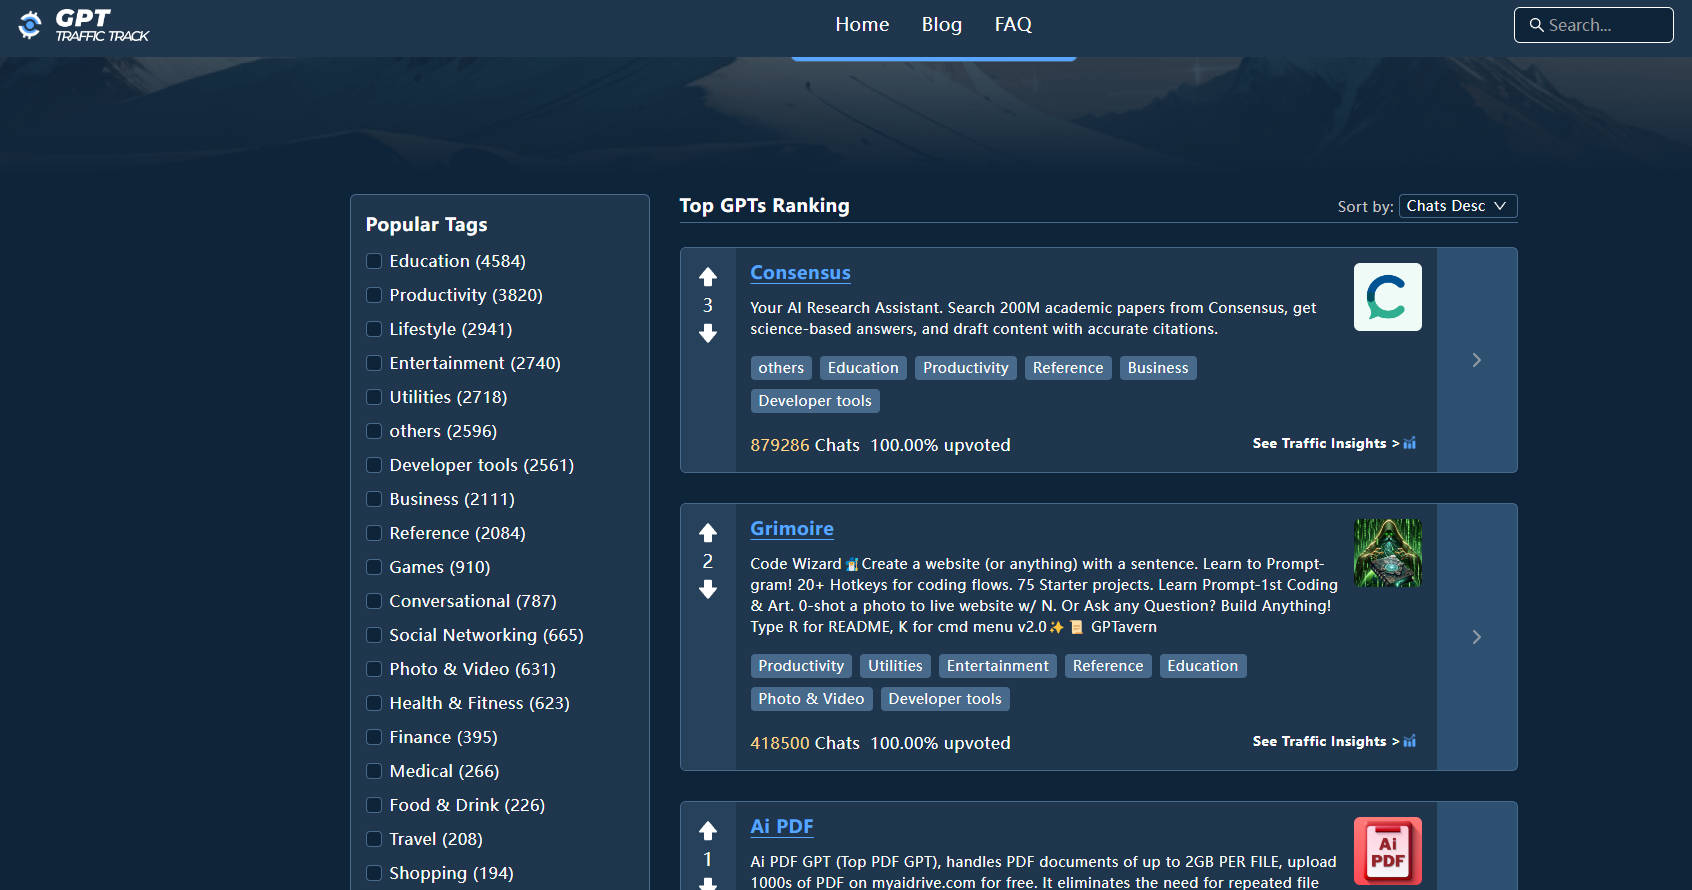Click the GPT Traffic Track logo
Screen dimensions: 1692x890
point(84,25)
